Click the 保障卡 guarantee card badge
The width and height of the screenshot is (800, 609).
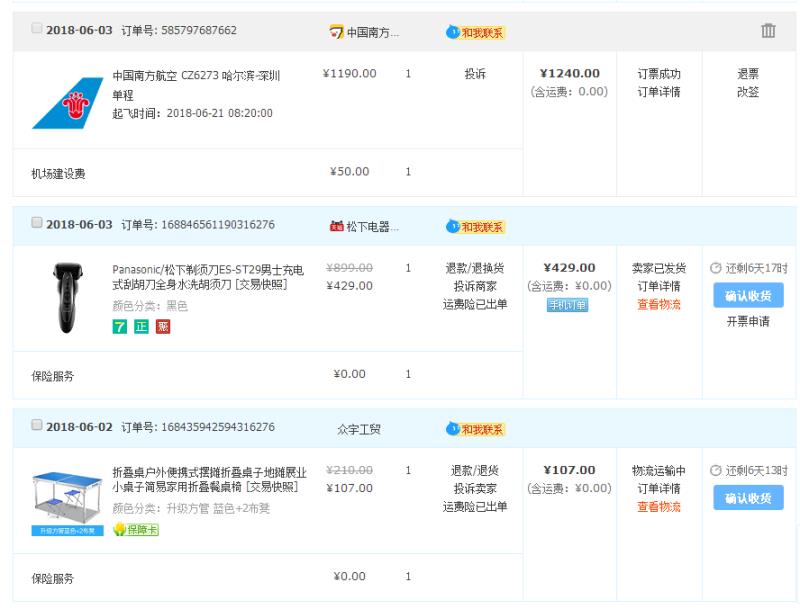pyautogui.click(x=136, y=529)
